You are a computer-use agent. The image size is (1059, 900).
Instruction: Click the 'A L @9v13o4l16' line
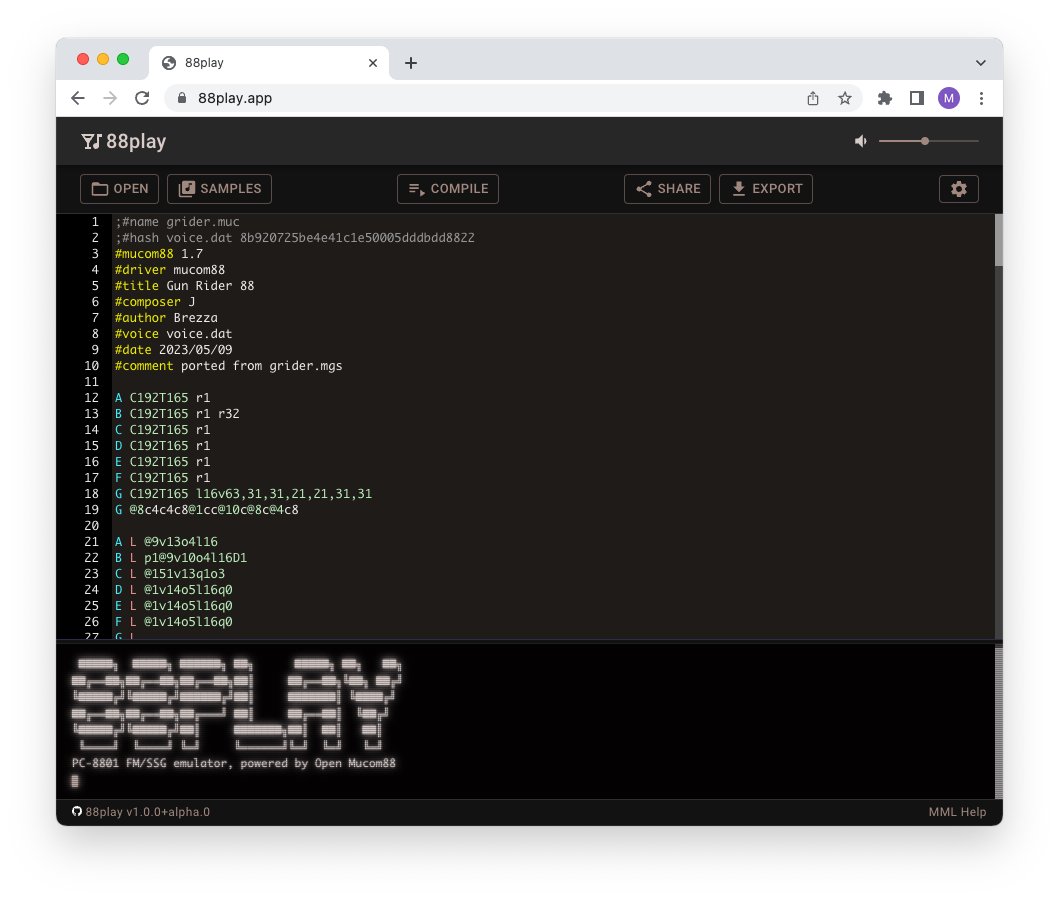166,541
